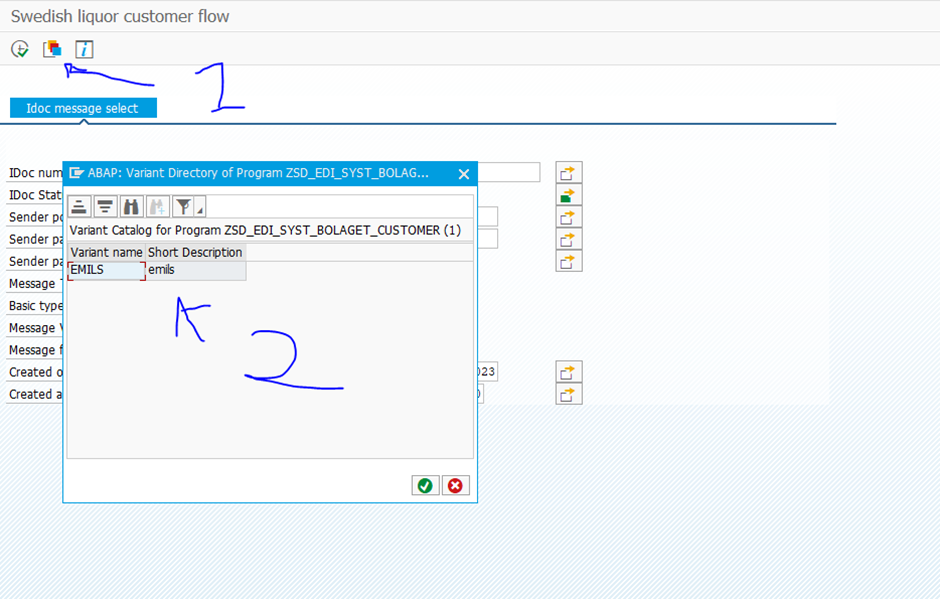Click Sort Ascending in the variant dialog
Viewport: 940px width, 599px height.
[79, 207]
